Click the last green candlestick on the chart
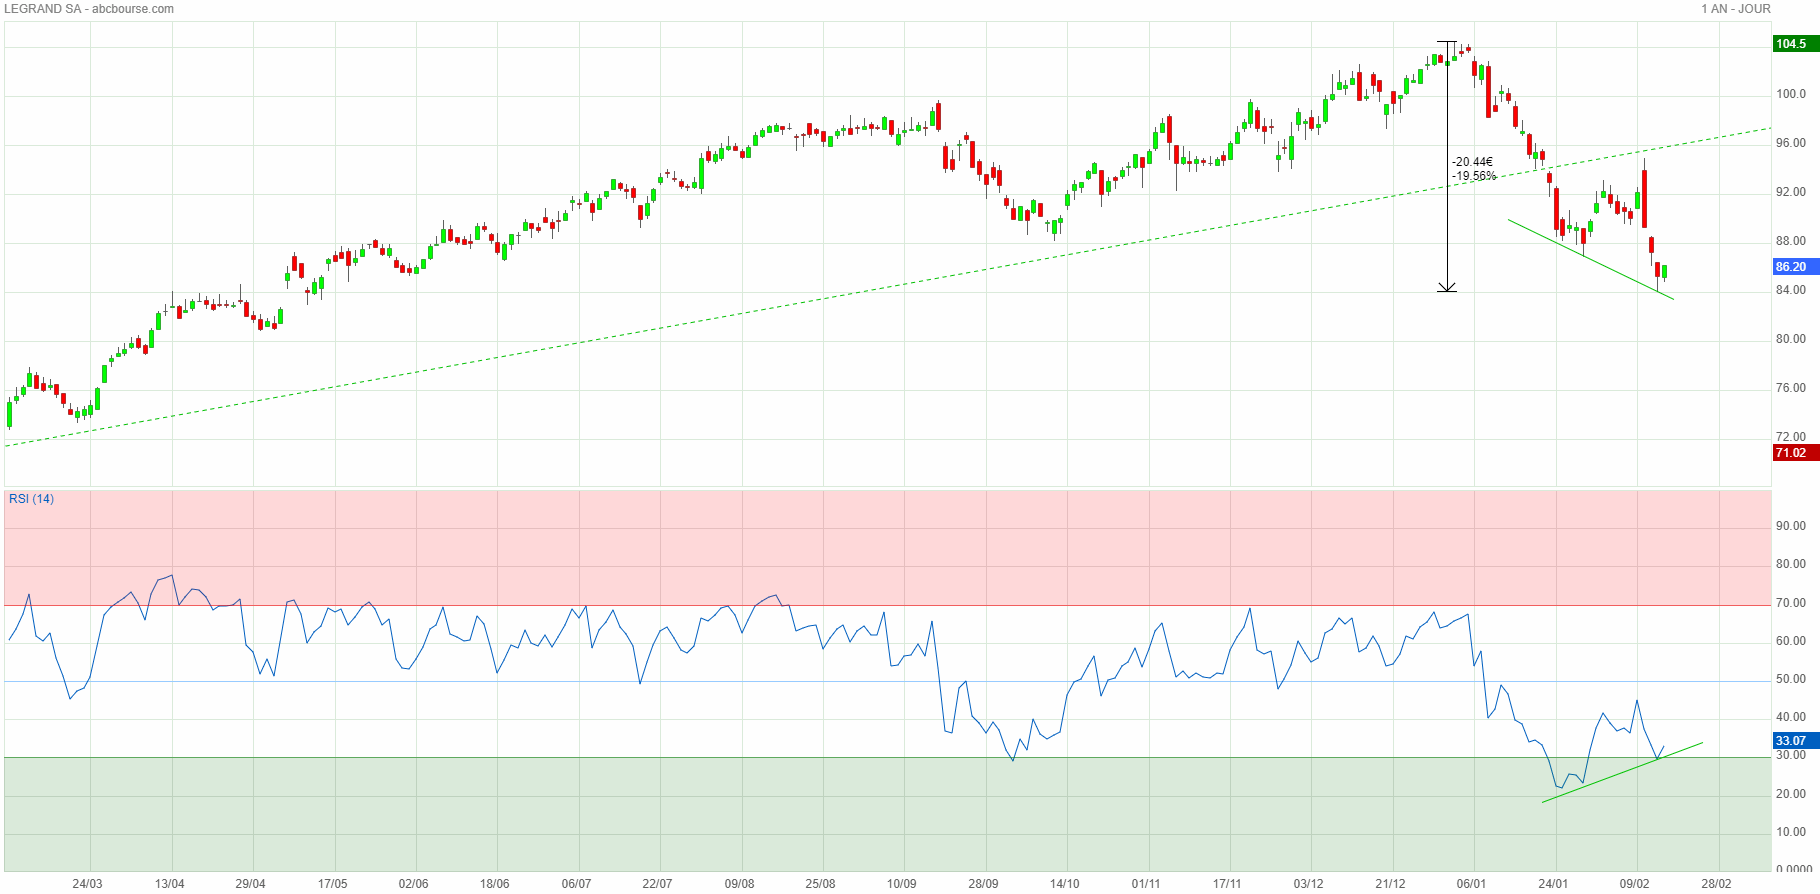 tap(1665, 272)
